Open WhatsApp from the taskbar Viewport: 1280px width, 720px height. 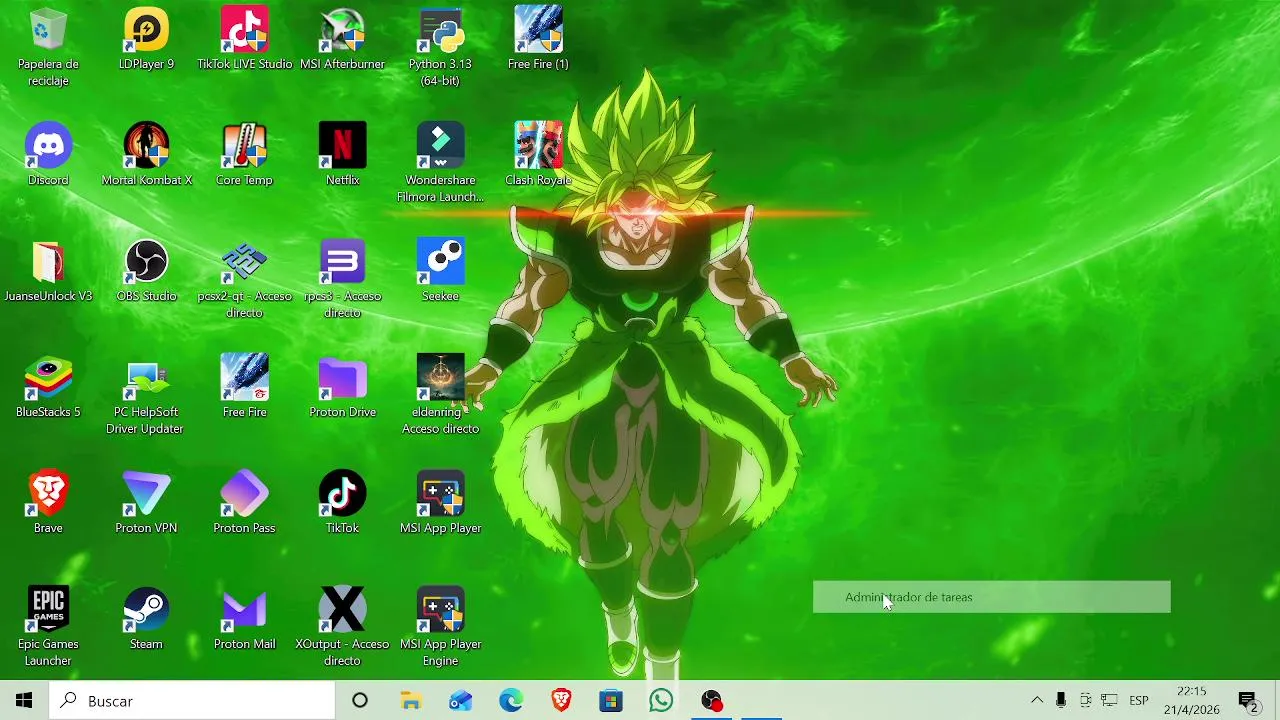pyautogui.click(x=661, y=701)
